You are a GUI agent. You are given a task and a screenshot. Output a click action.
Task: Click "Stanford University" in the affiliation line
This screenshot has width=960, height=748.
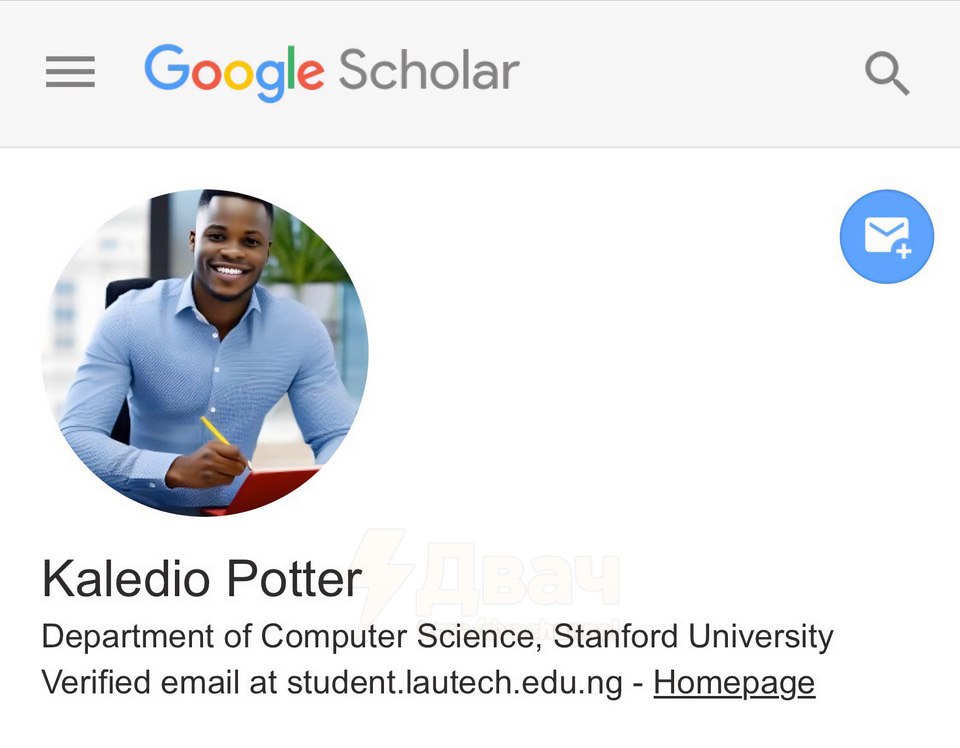[x=693, y=636]
